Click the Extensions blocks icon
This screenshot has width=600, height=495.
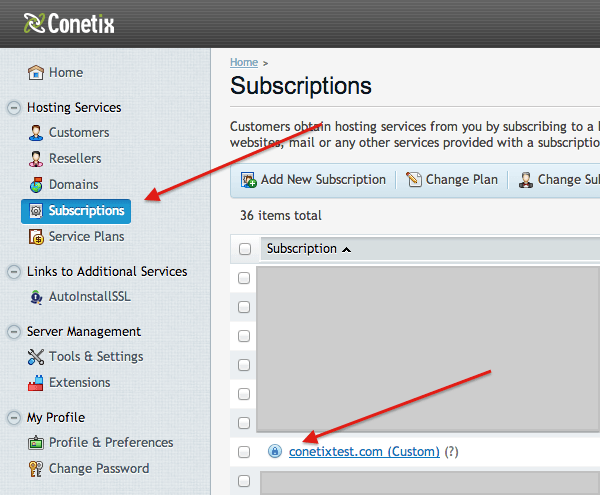click(36, 383)
